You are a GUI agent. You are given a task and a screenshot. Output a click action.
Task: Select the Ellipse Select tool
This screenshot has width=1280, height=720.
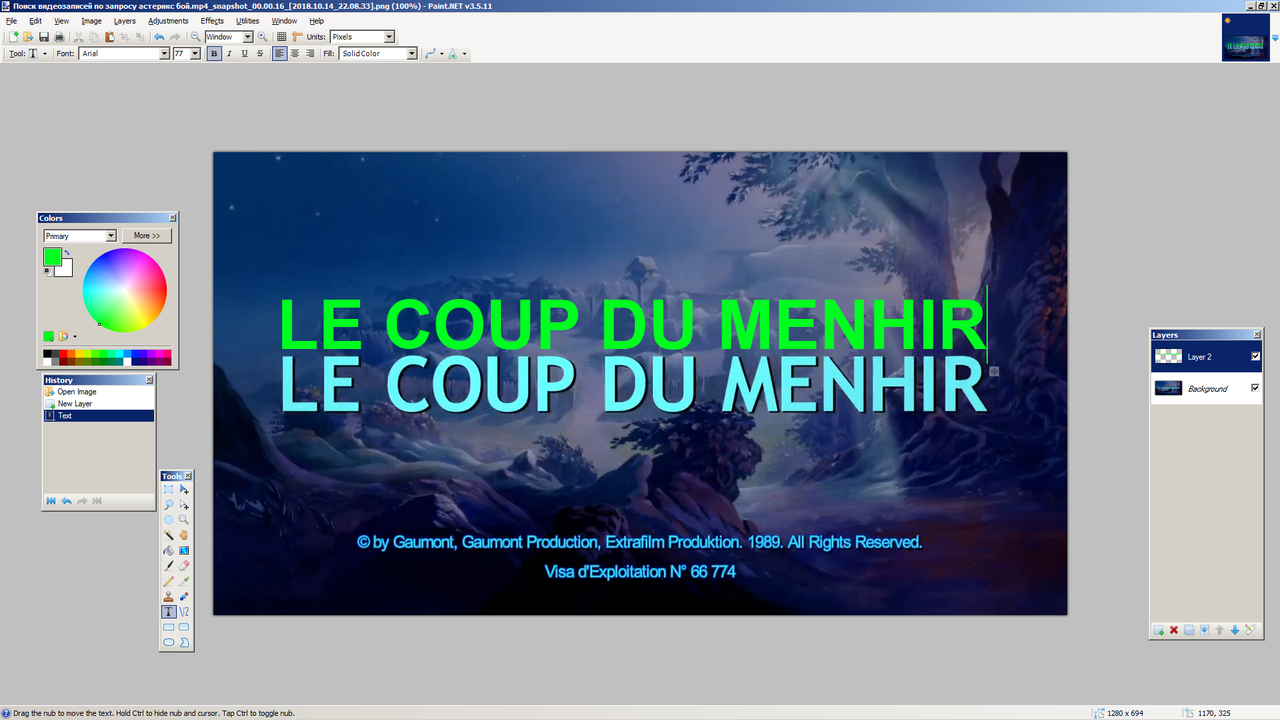168,520
